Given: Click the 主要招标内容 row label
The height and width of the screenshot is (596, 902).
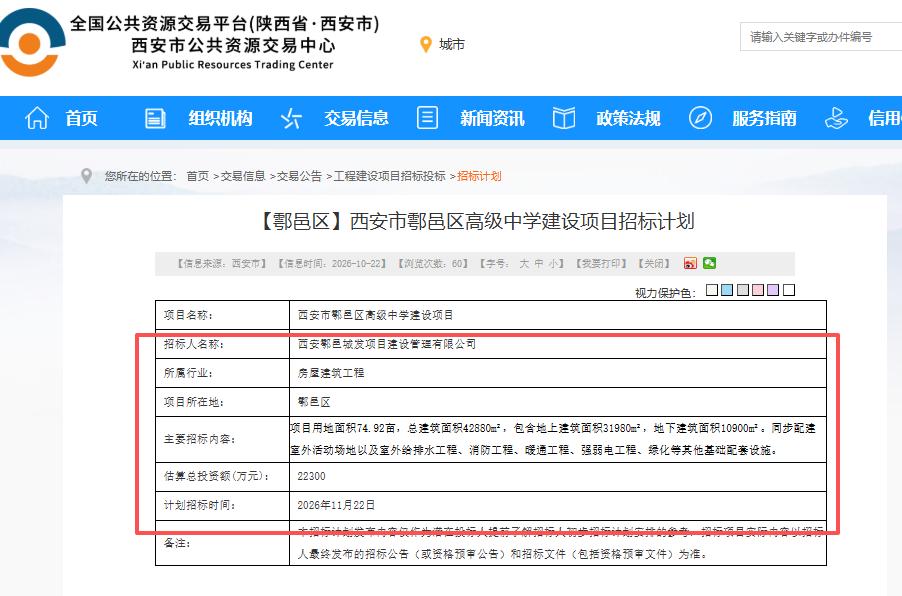Looking at the screenshot, I should (200, 439).
